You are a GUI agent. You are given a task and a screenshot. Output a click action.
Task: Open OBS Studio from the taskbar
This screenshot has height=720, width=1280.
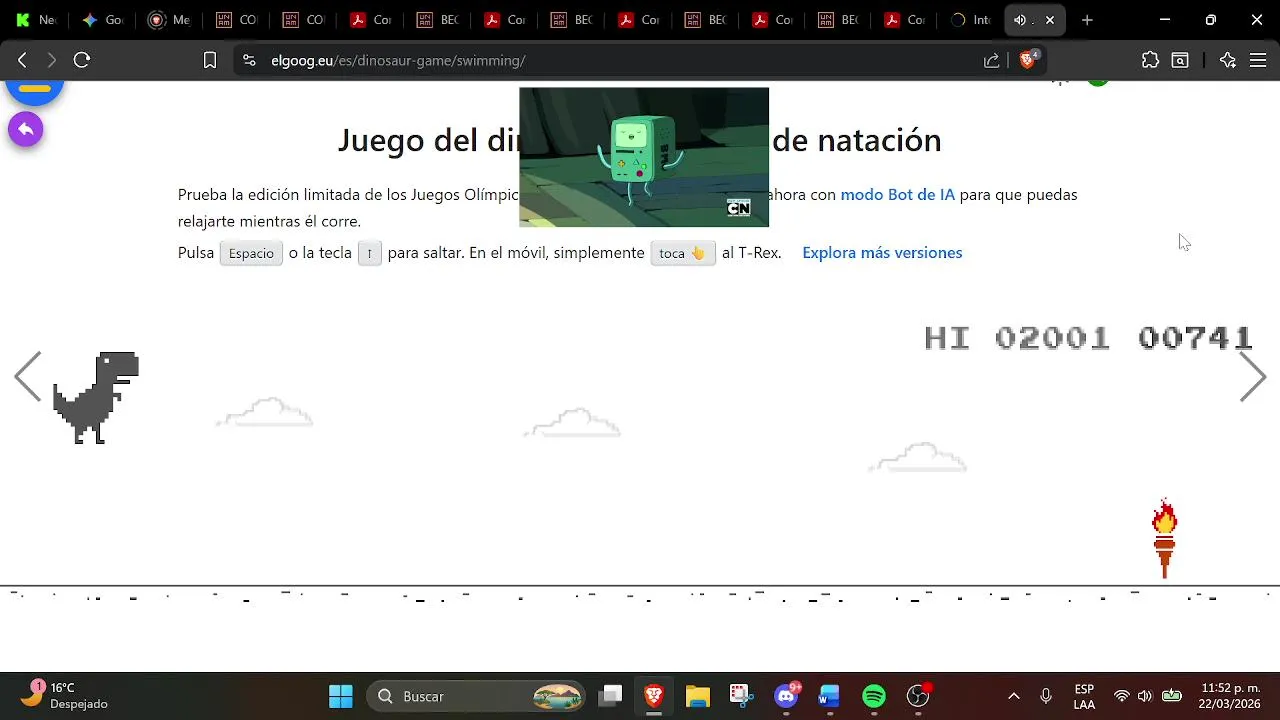[x=918, y=696]
